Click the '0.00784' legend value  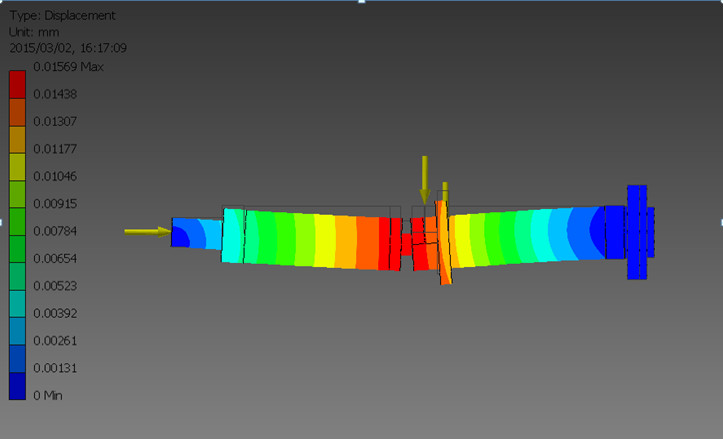point(55,231)
